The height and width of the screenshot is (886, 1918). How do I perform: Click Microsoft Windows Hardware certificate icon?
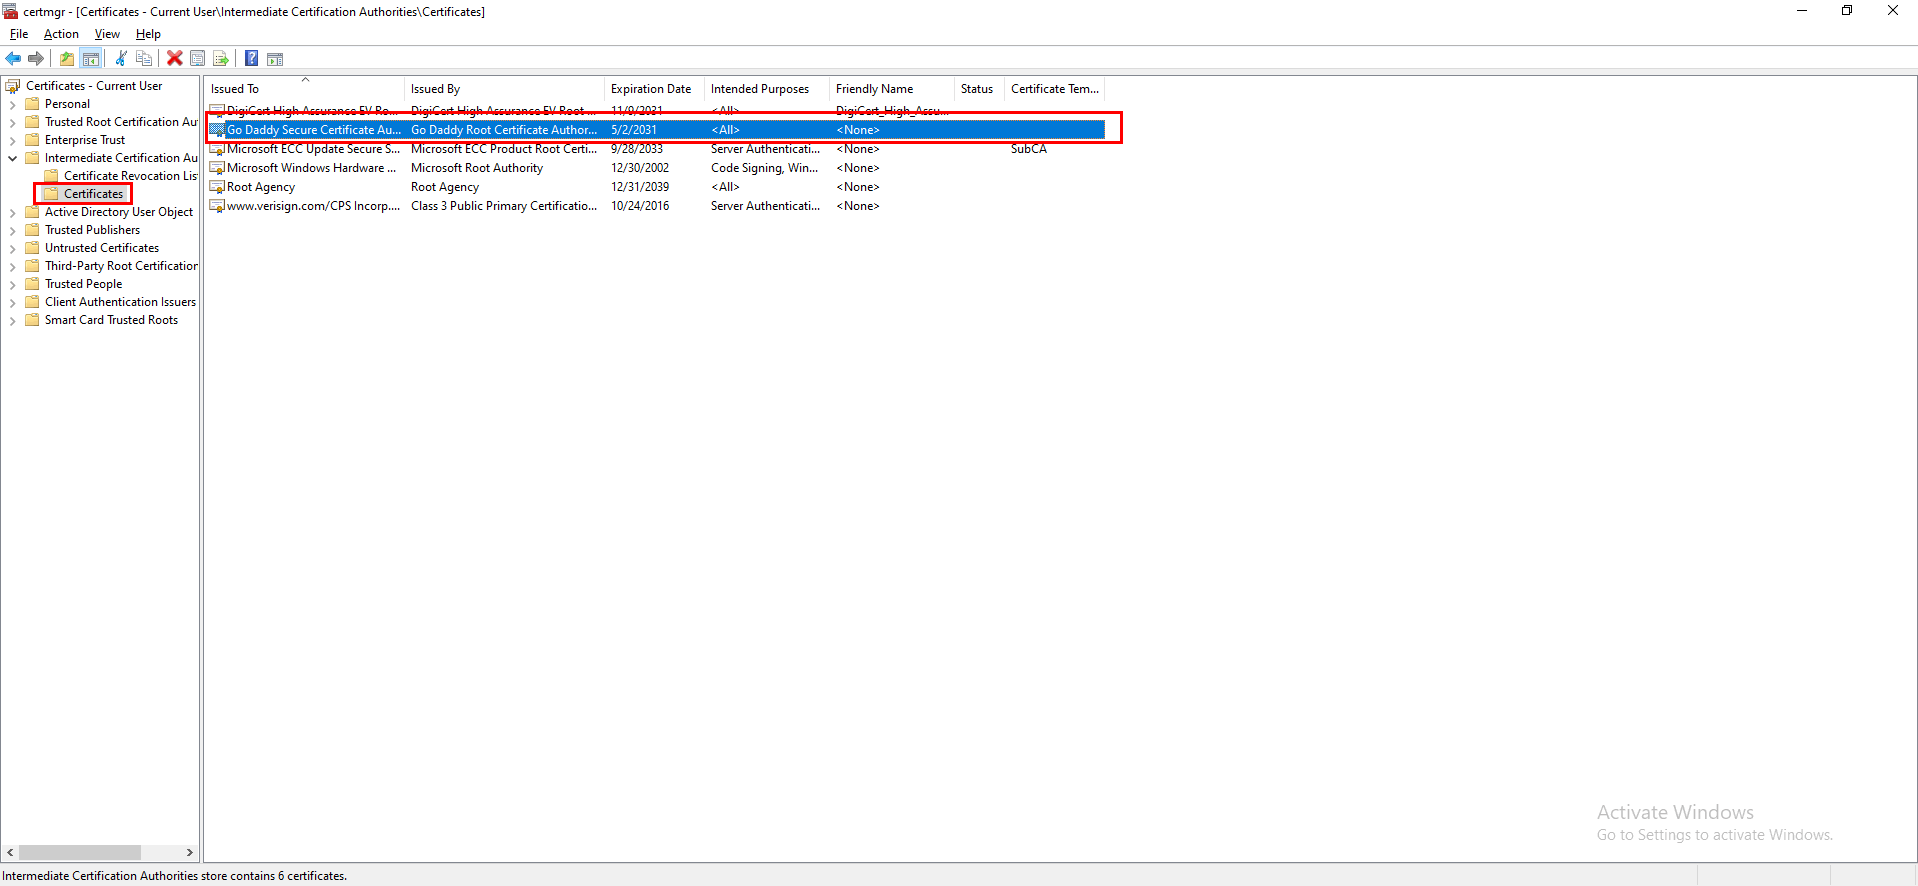(217, 168)
